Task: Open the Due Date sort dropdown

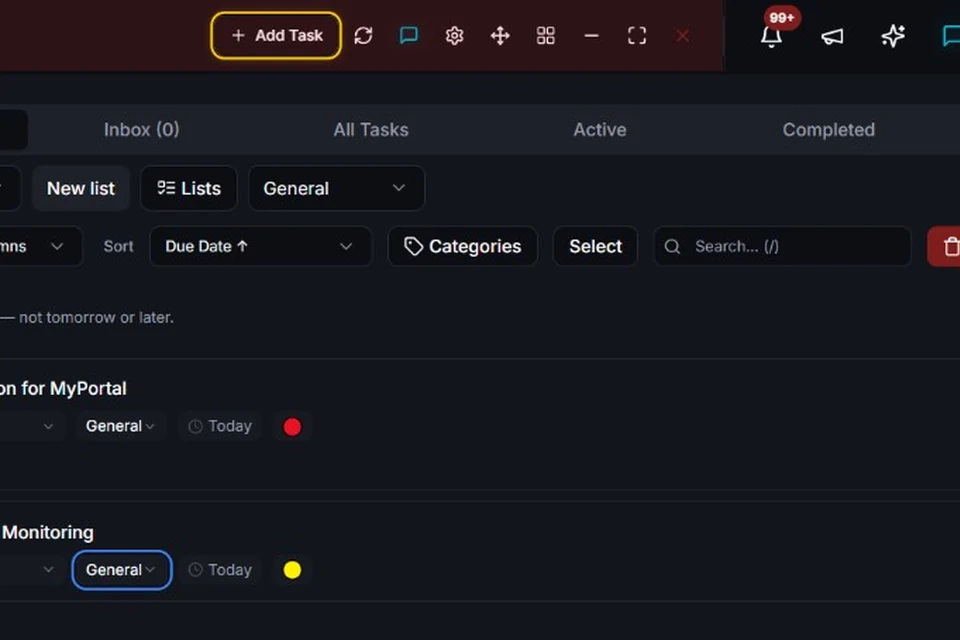Action: point(260,246)
